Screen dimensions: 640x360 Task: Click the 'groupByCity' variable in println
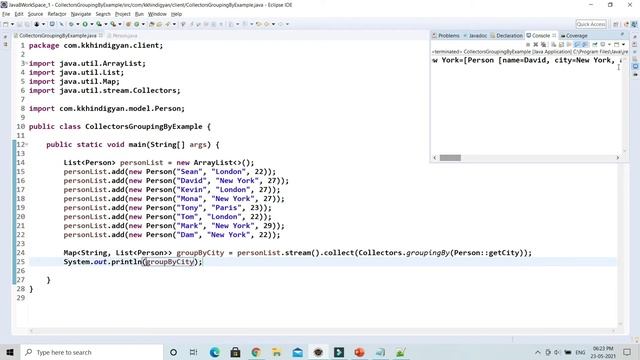pos(170,262)
